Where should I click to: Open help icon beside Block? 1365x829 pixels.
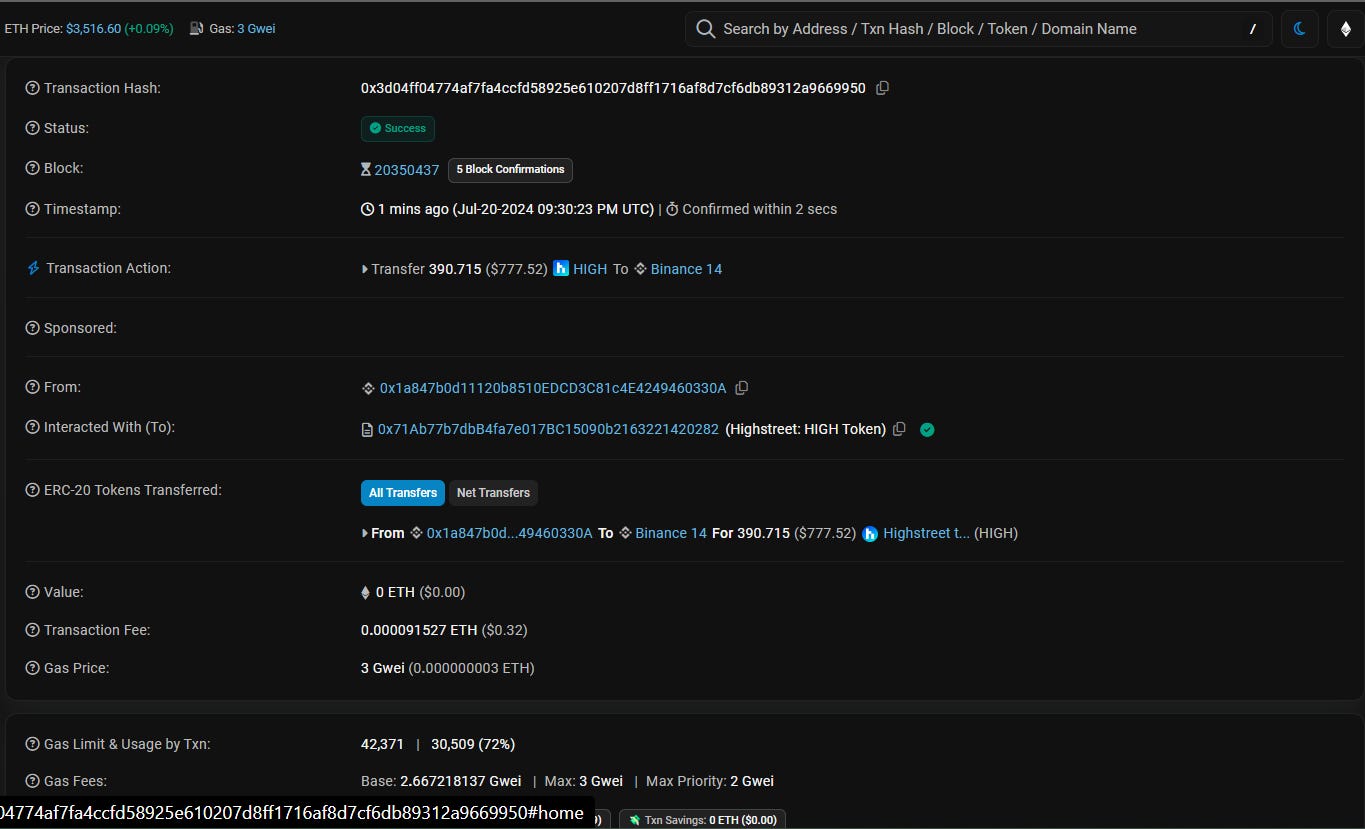pos(32,168)
